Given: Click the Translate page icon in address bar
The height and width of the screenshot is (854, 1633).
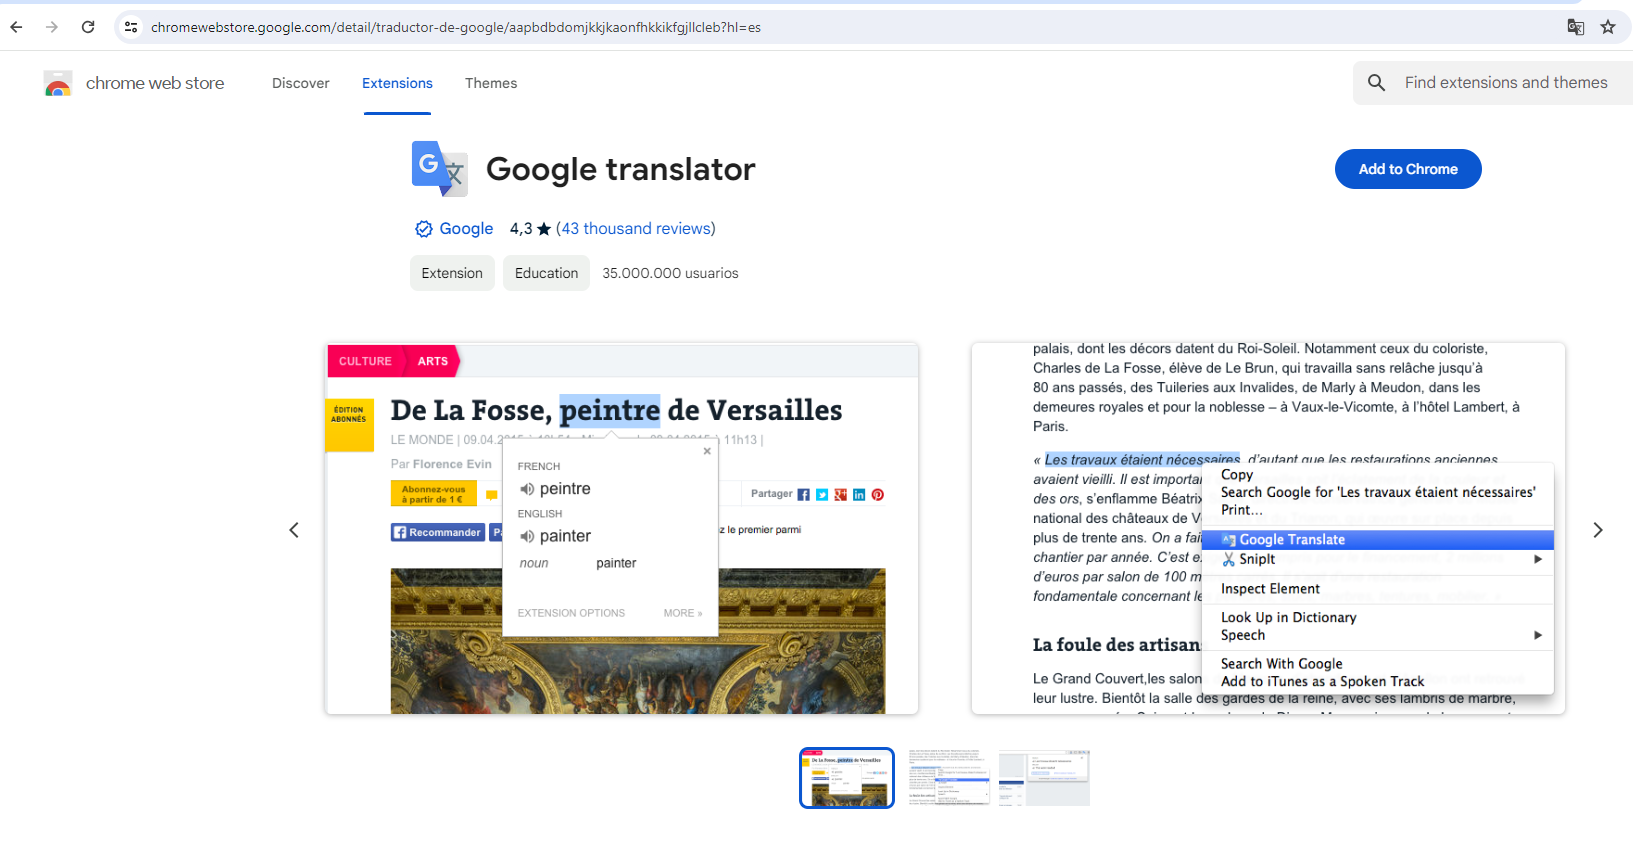Looking at the screenshot, I should tap(1576, 27).
